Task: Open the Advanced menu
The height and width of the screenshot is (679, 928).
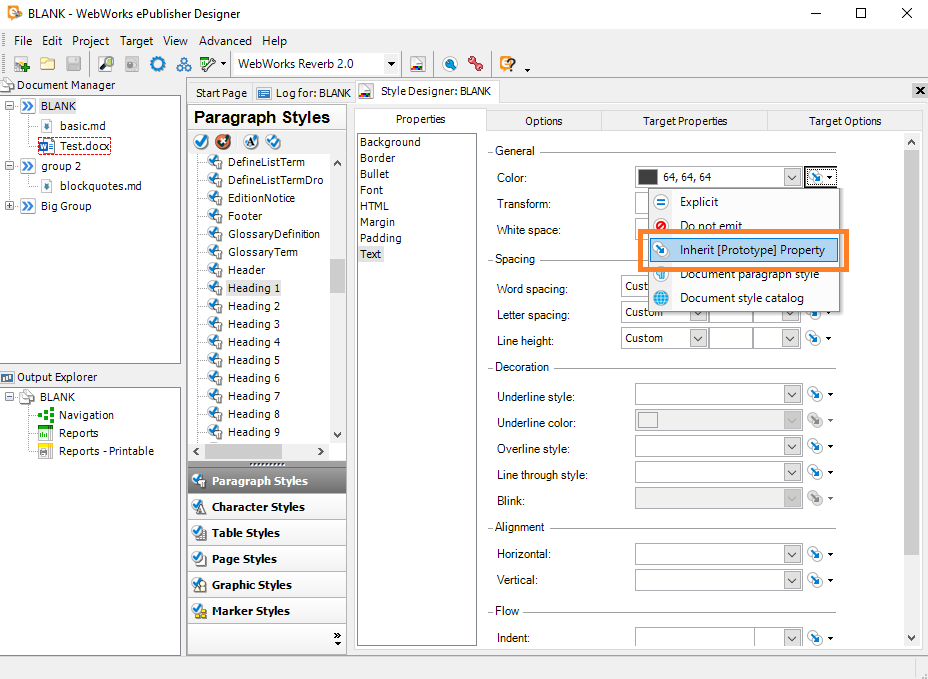Action: (225, 41)
